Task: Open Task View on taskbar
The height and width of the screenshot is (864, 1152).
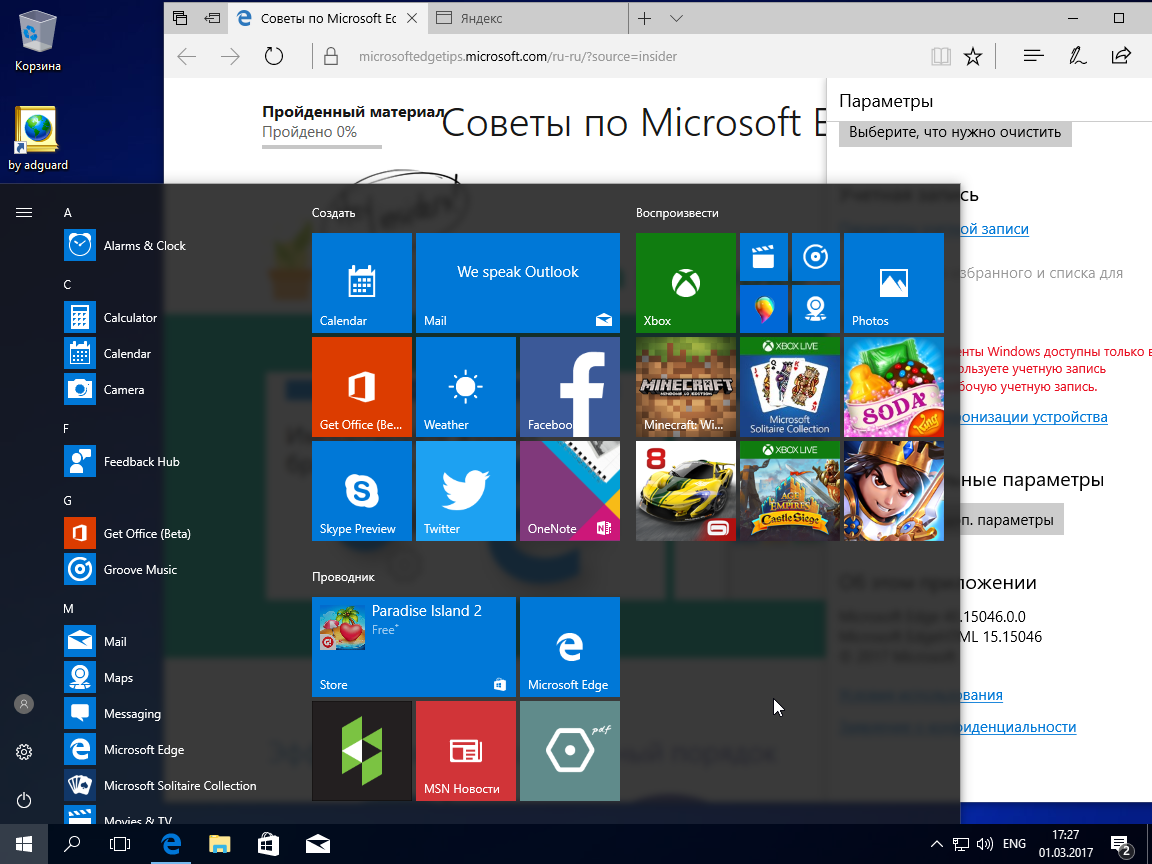Action: click(x=120, y=844)
